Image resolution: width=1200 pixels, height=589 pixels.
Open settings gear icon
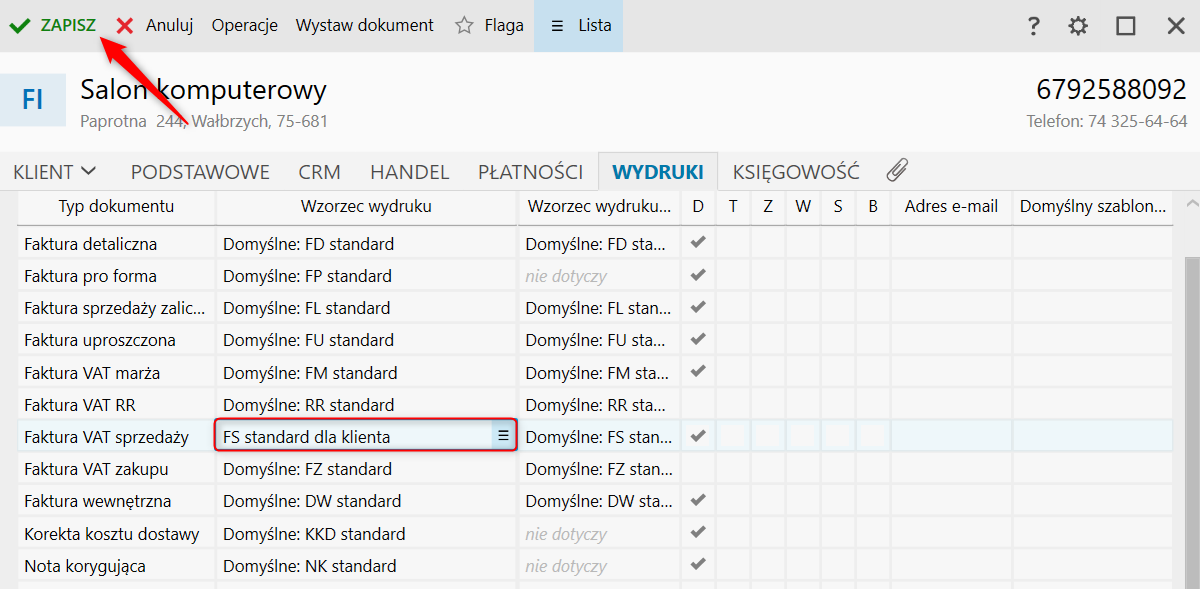coord(1078,26)
